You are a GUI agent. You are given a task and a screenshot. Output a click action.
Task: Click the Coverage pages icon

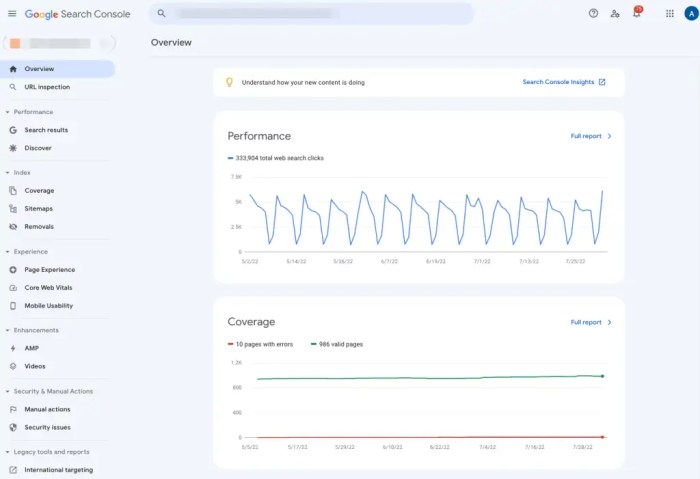pos(13,191)
